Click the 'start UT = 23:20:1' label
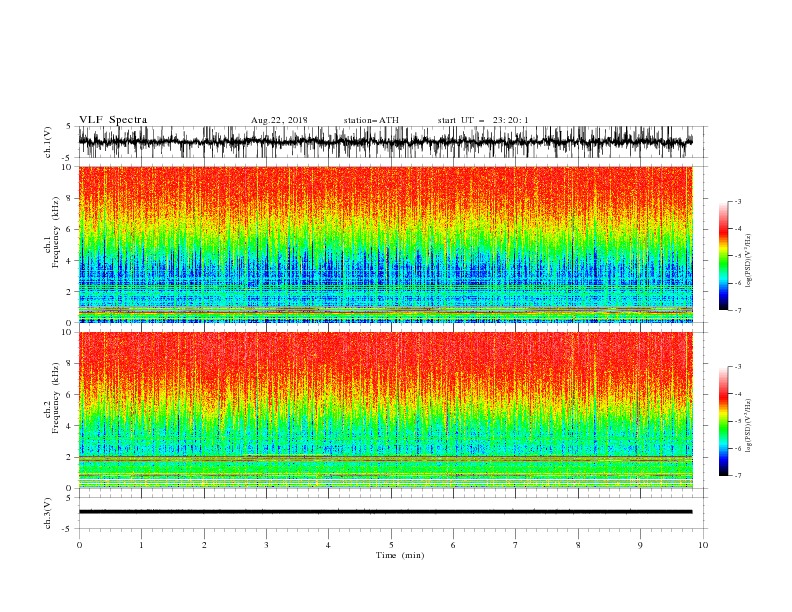The height and width of the screenshot is (612, 792). pos(483,120)
